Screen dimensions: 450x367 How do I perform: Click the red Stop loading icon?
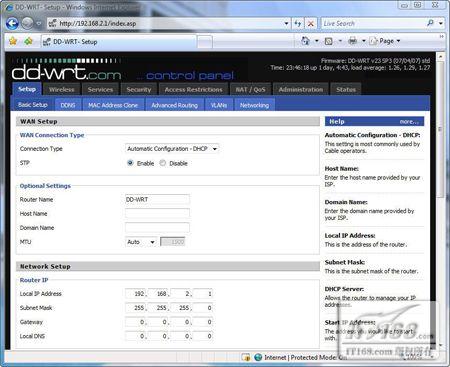[311, 24]
